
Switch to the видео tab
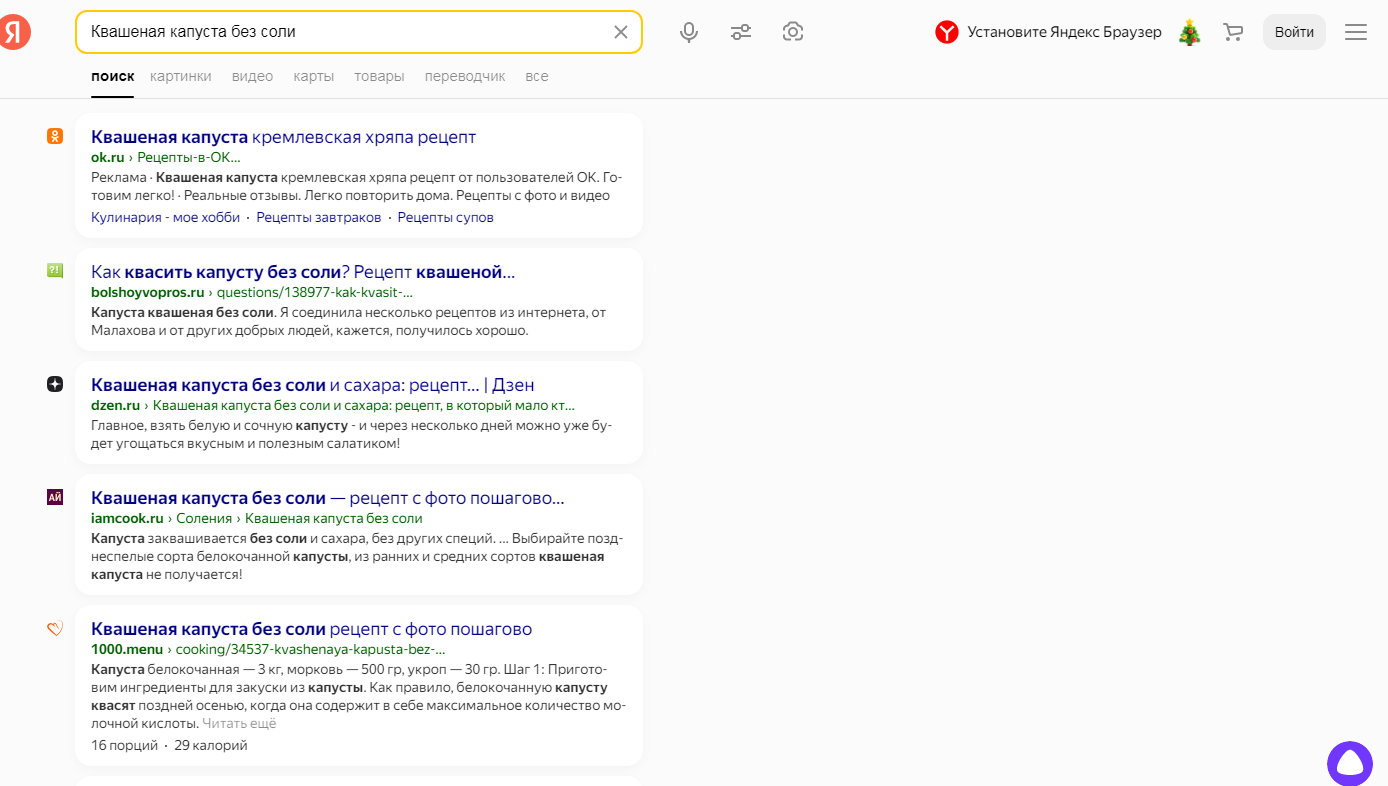pos(252,76)
